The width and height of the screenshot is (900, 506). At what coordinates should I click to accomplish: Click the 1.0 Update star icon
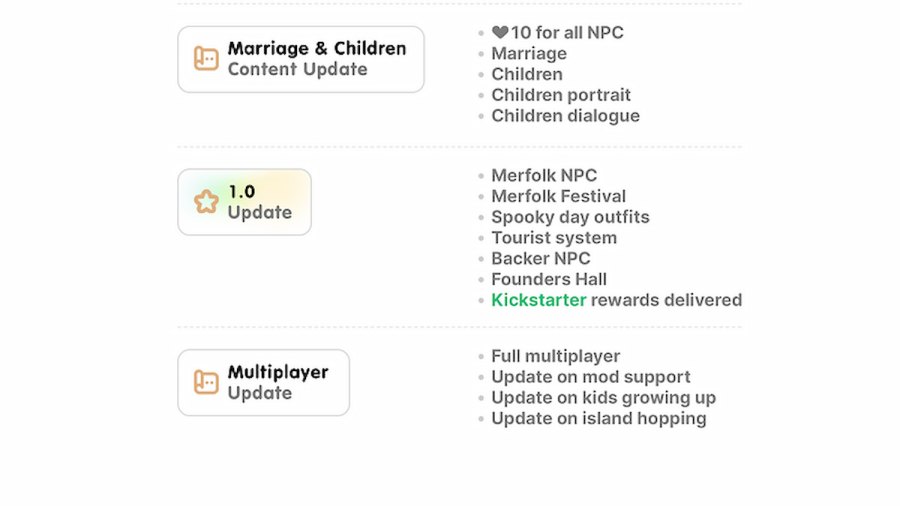click(x=206, y=202)
